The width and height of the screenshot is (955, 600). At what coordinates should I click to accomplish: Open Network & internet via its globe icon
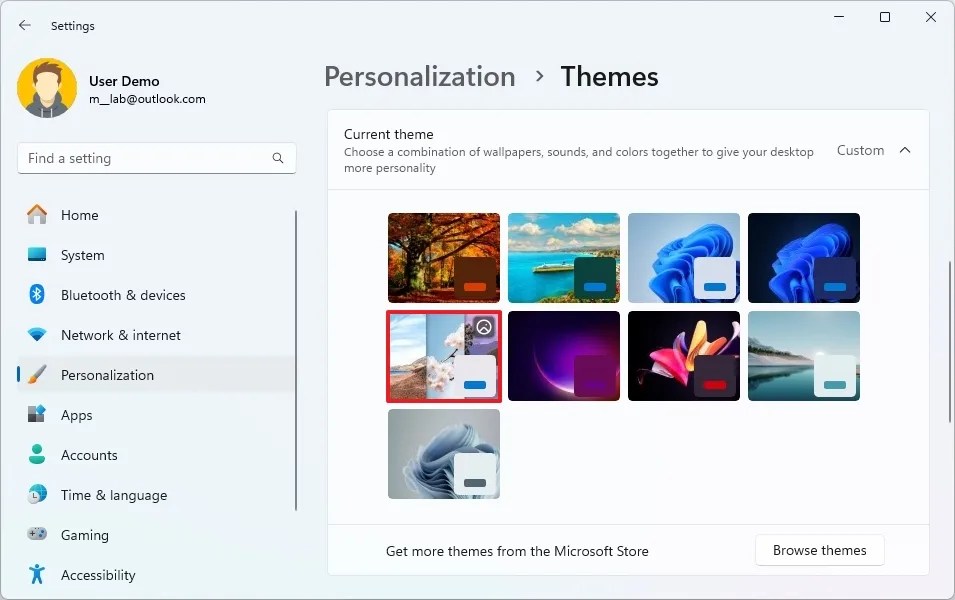click(35, 335)
